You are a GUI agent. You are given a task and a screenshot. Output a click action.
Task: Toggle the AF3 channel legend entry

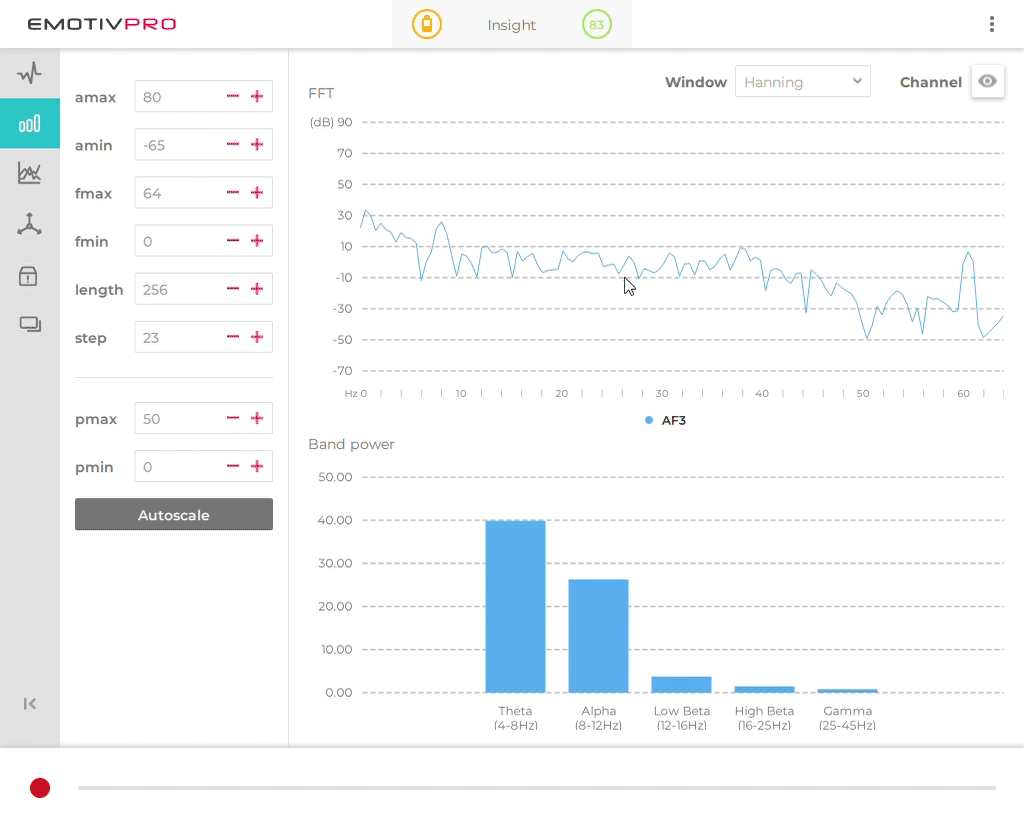[x=666, y=421]
